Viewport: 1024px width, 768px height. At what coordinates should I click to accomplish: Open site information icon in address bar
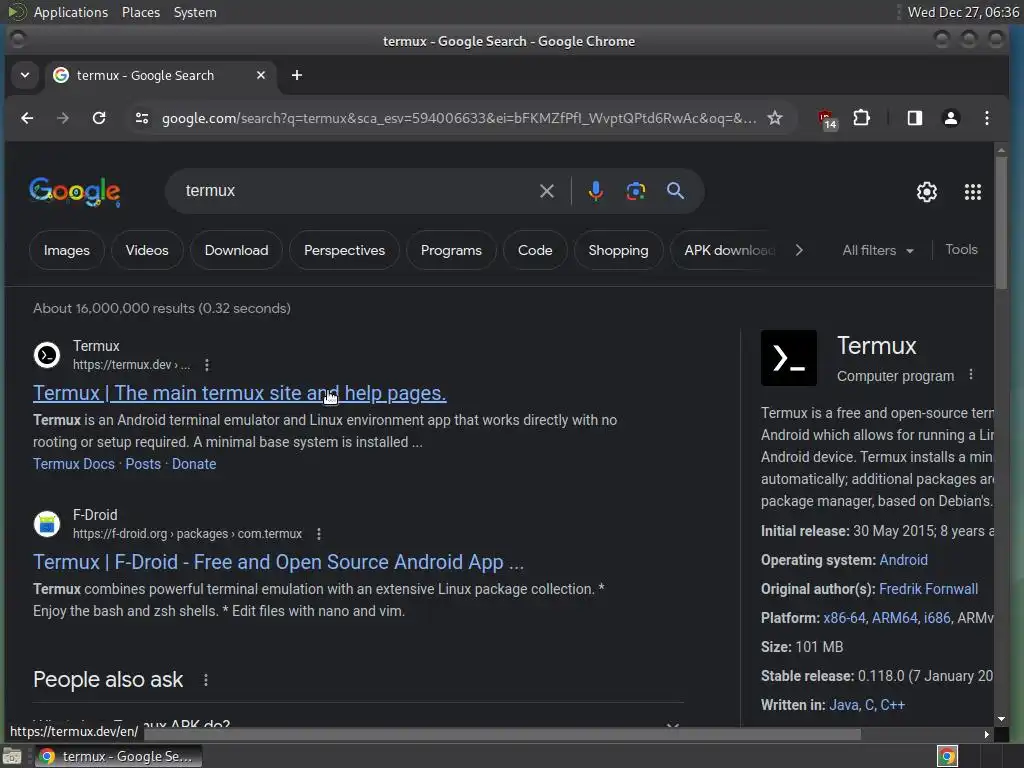point(142,118)
